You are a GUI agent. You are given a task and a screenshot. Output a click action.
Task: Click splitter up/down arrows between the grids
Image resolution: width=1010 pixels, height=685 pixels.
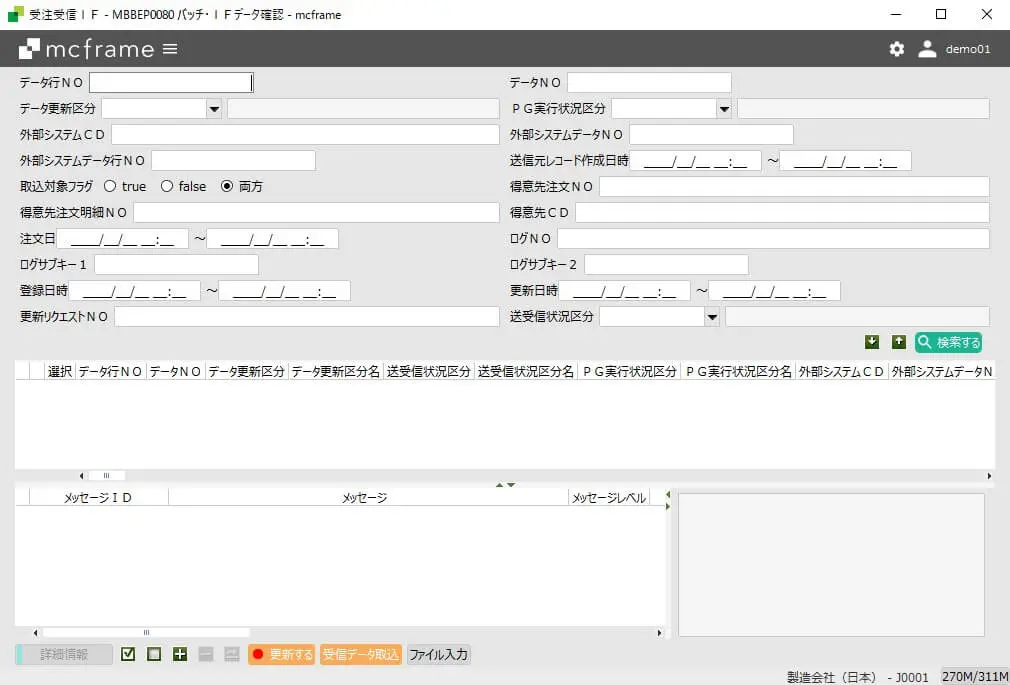(505, 485)
